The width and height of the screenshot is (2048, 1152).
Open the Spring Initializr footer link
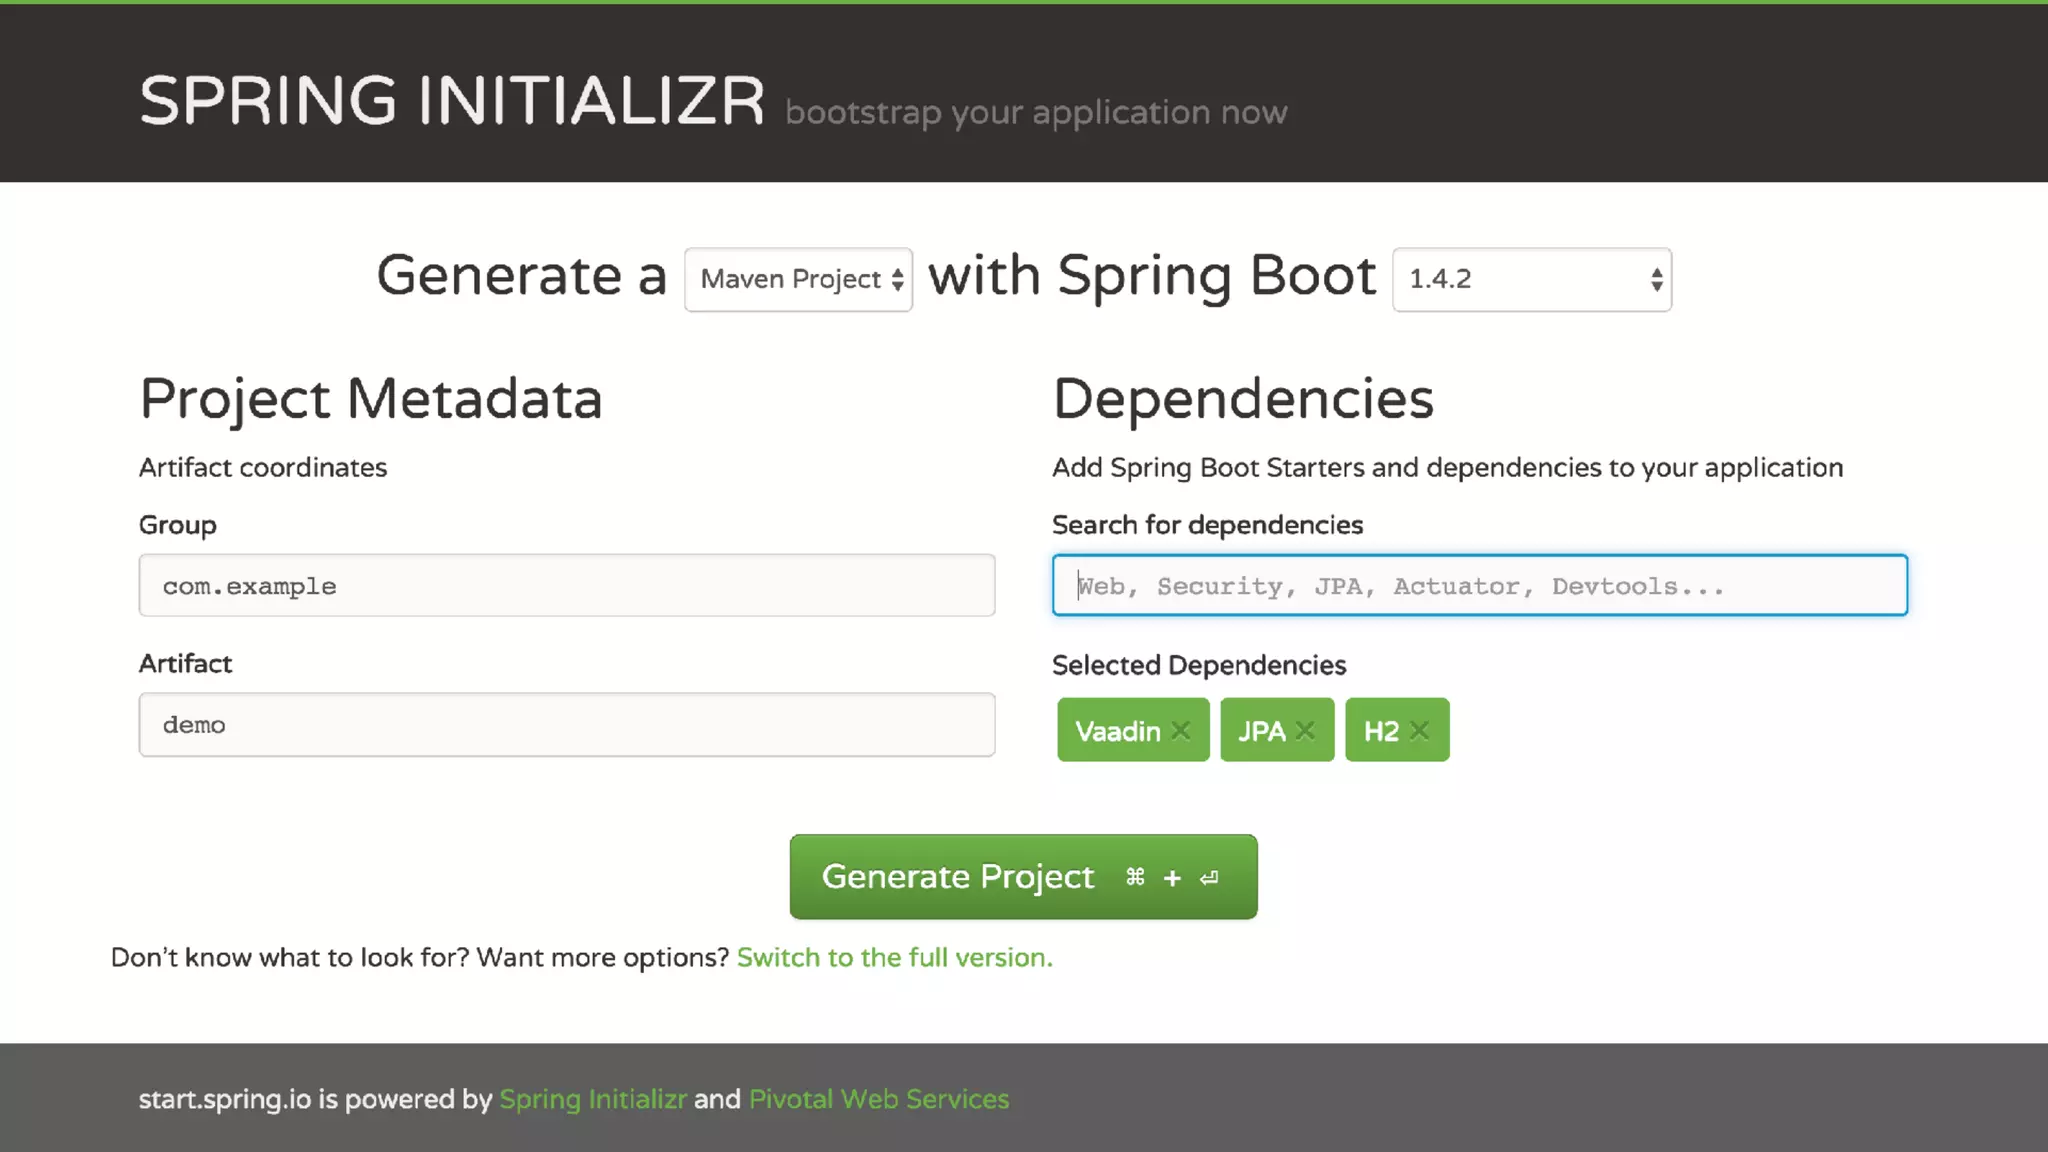tap(593, 1099)
